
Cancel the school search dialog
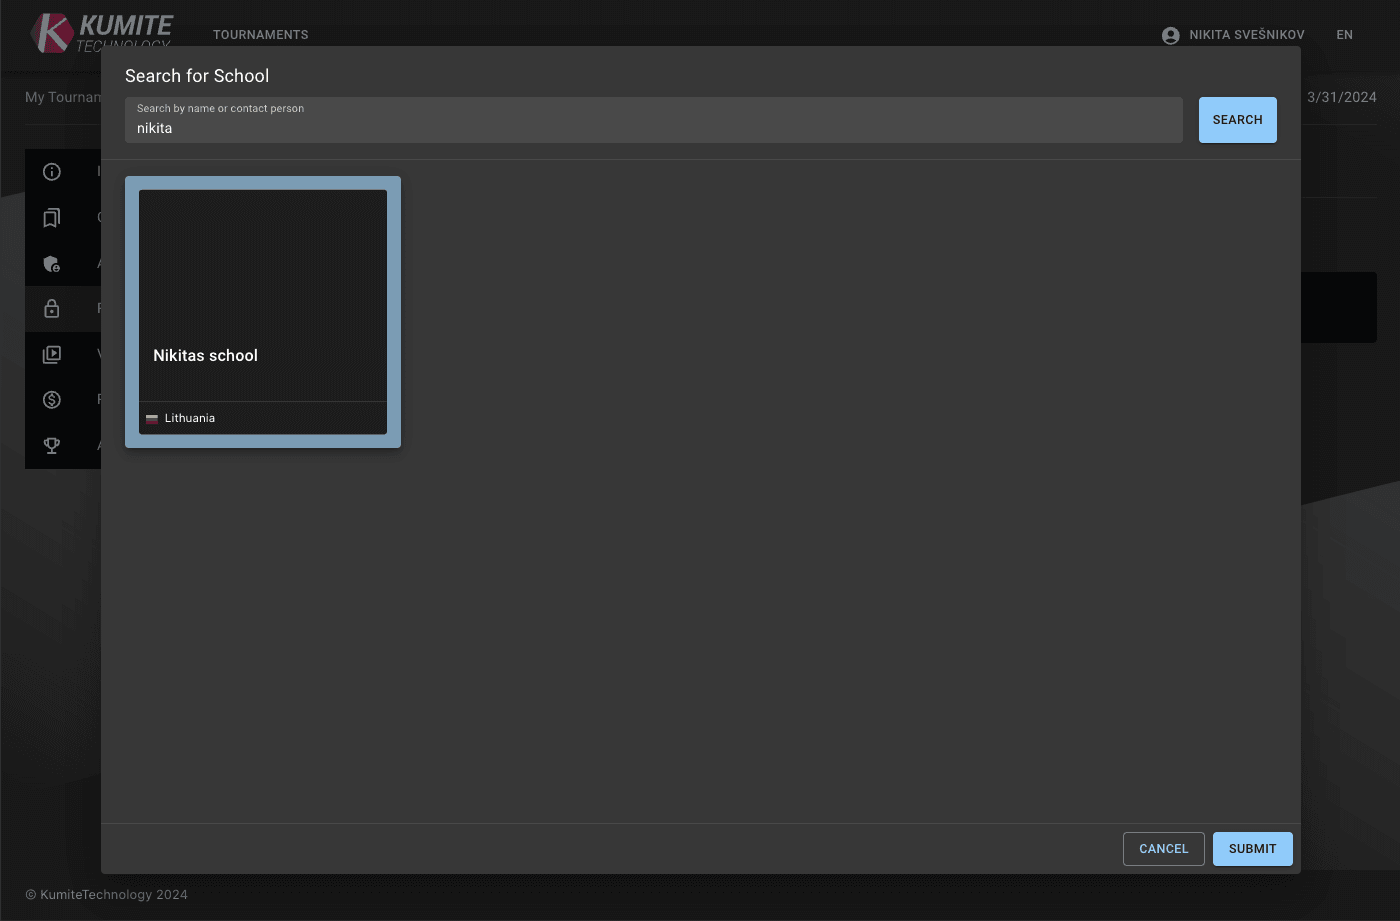1163,849
